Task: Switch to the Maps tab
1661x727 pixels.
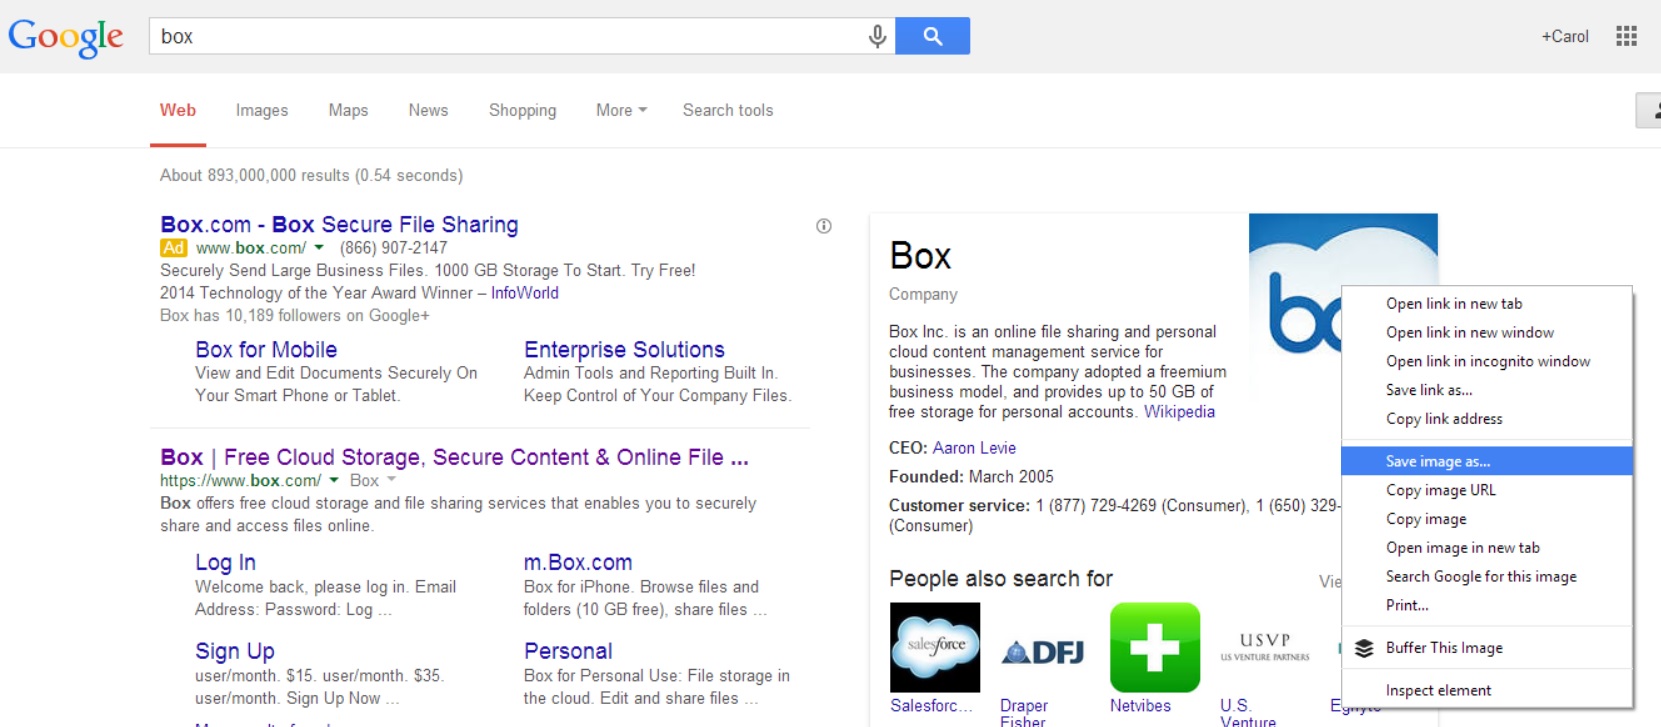Action: pyautogui.click(x=348, y=110)
